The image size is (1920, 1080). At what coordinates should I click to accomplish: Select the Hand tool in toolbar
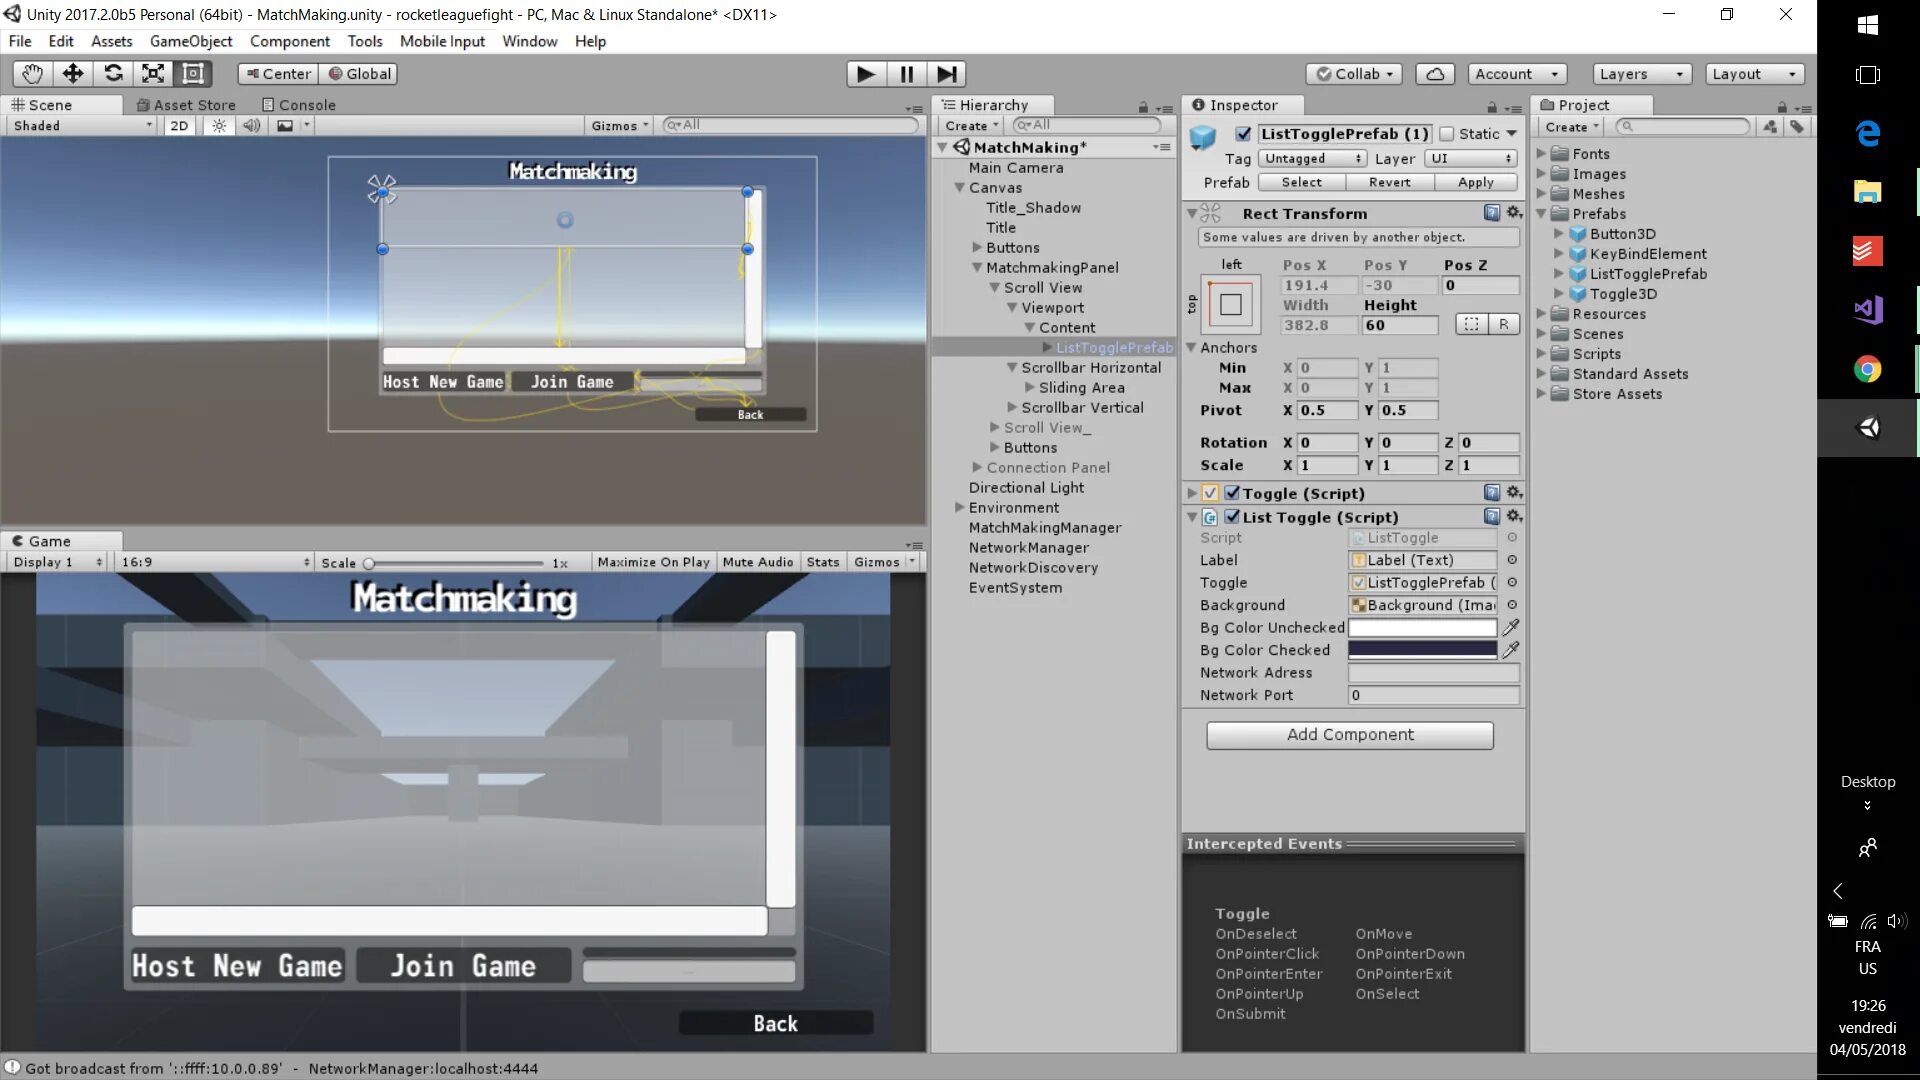pos(32,74)
